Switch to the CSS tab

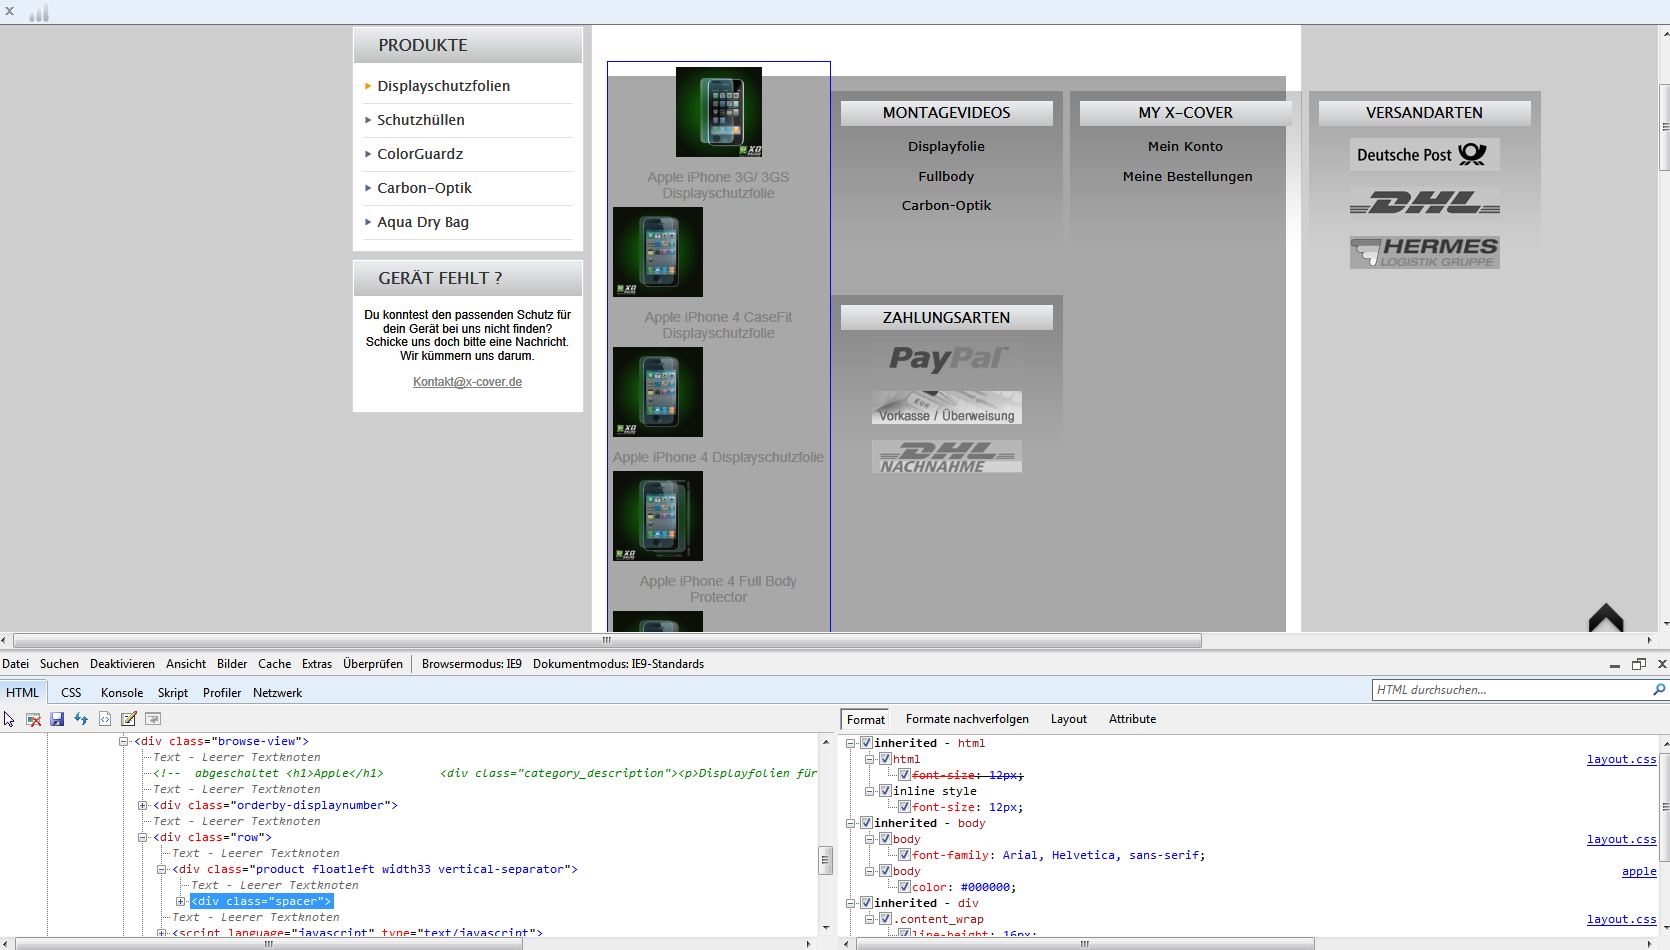coord(71,692)
